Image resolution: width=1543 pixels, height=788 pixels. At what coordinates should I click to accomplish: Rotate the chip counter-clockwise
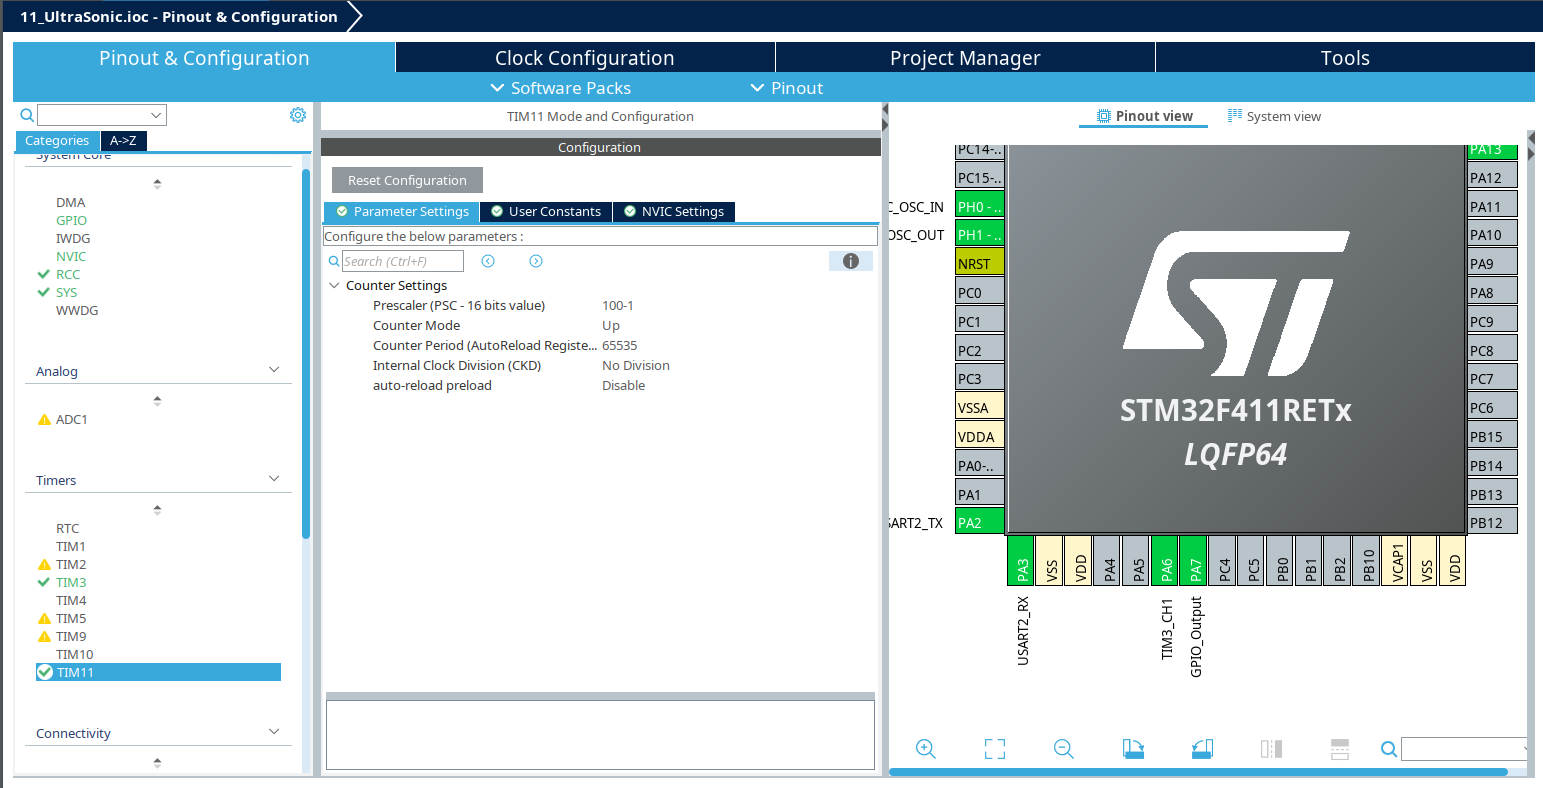[x=1202, y=749]
